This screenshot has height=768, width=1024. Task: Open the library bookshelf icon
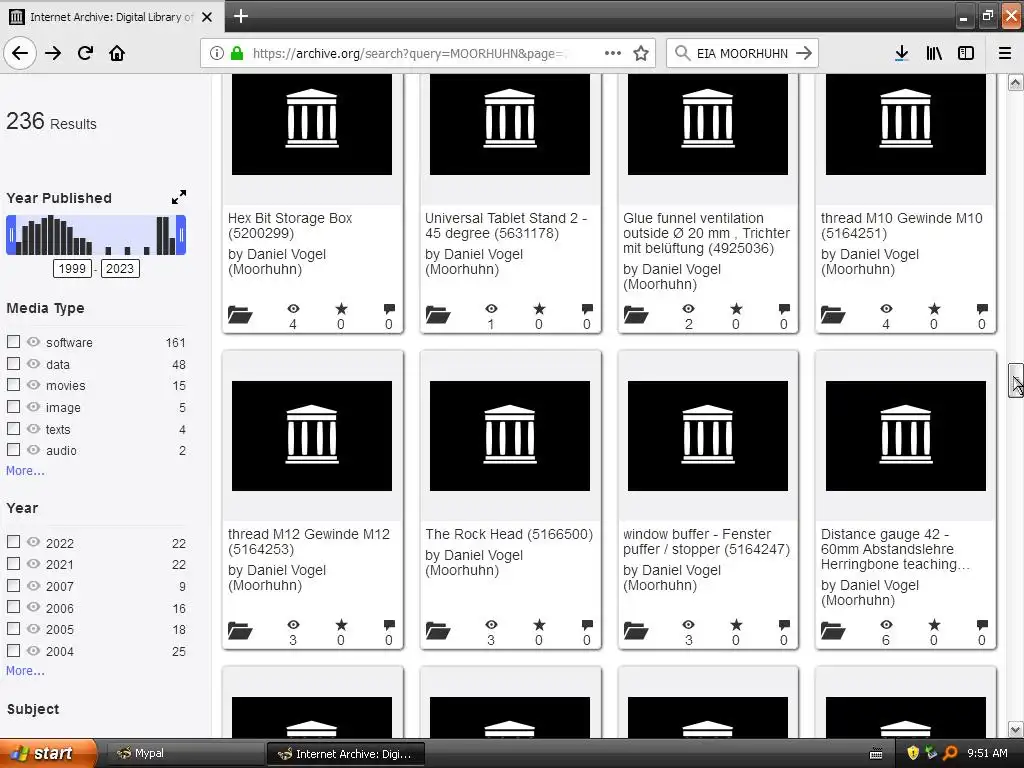[x=934, y=53]
